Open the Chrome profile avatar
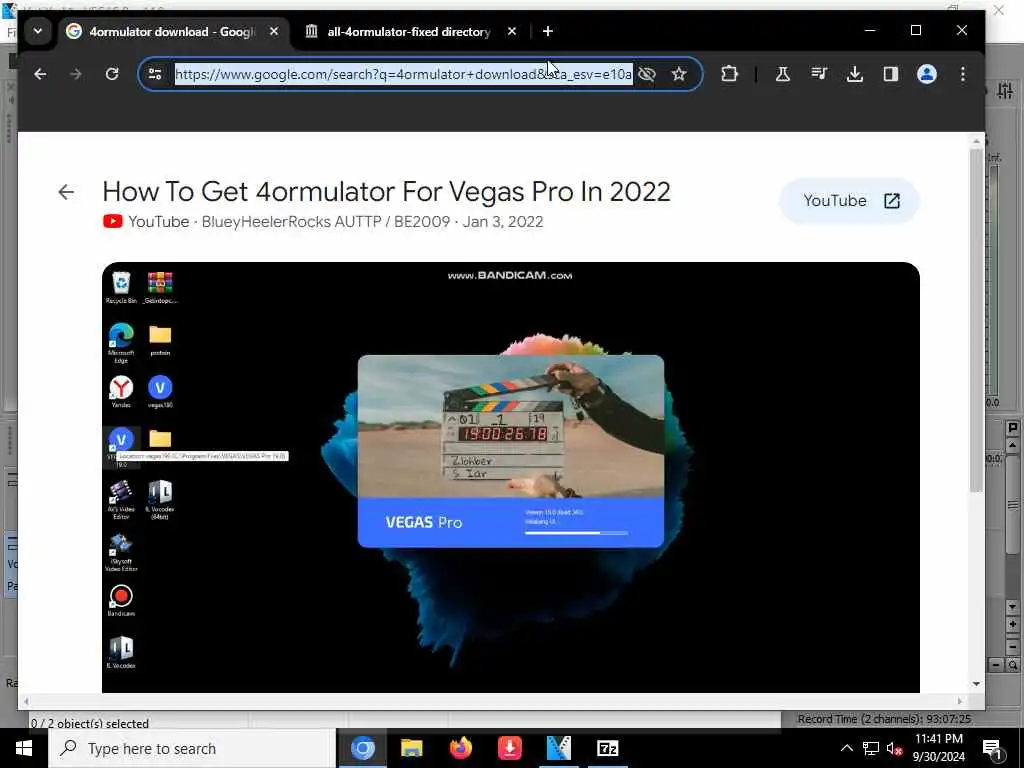Screen dimensions: 1024x768 coord(927,74)
